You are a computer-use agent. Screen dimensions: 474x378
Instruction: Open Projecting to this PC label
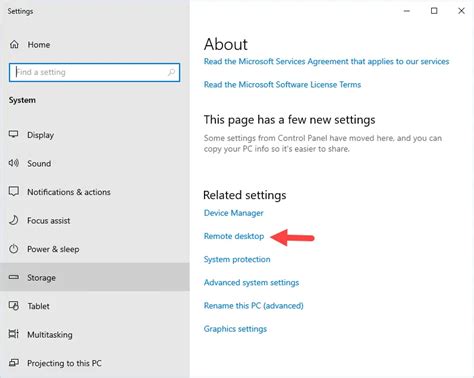click(64, 363)
